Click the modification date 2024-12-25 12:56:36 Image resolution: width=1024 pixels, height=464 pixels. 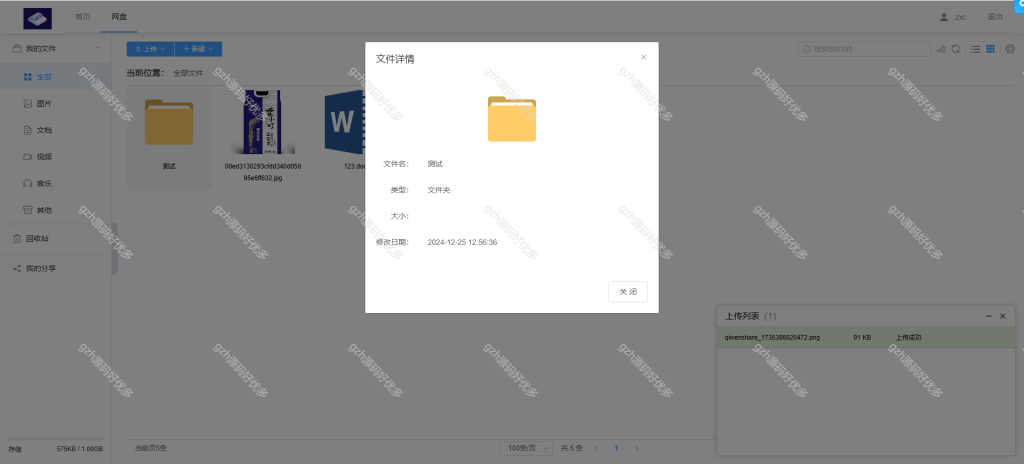click(462, 242)
